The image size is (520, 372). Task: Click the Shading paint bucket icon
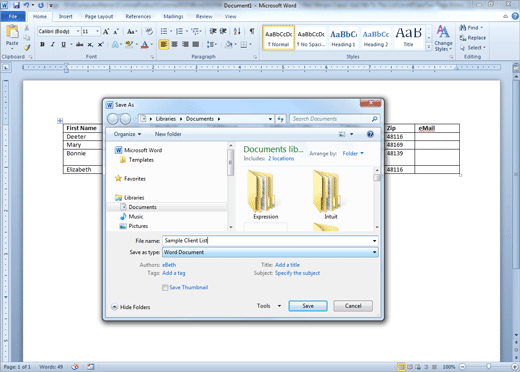tap(229, 44)
